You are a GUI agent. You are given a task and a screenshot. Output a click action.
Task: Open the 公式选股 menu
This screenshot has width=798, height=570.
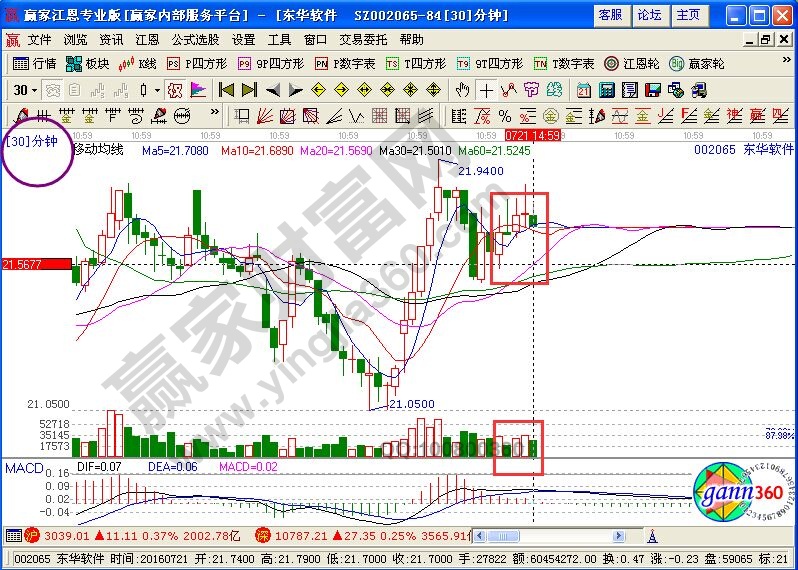click(x=195, y=39)
